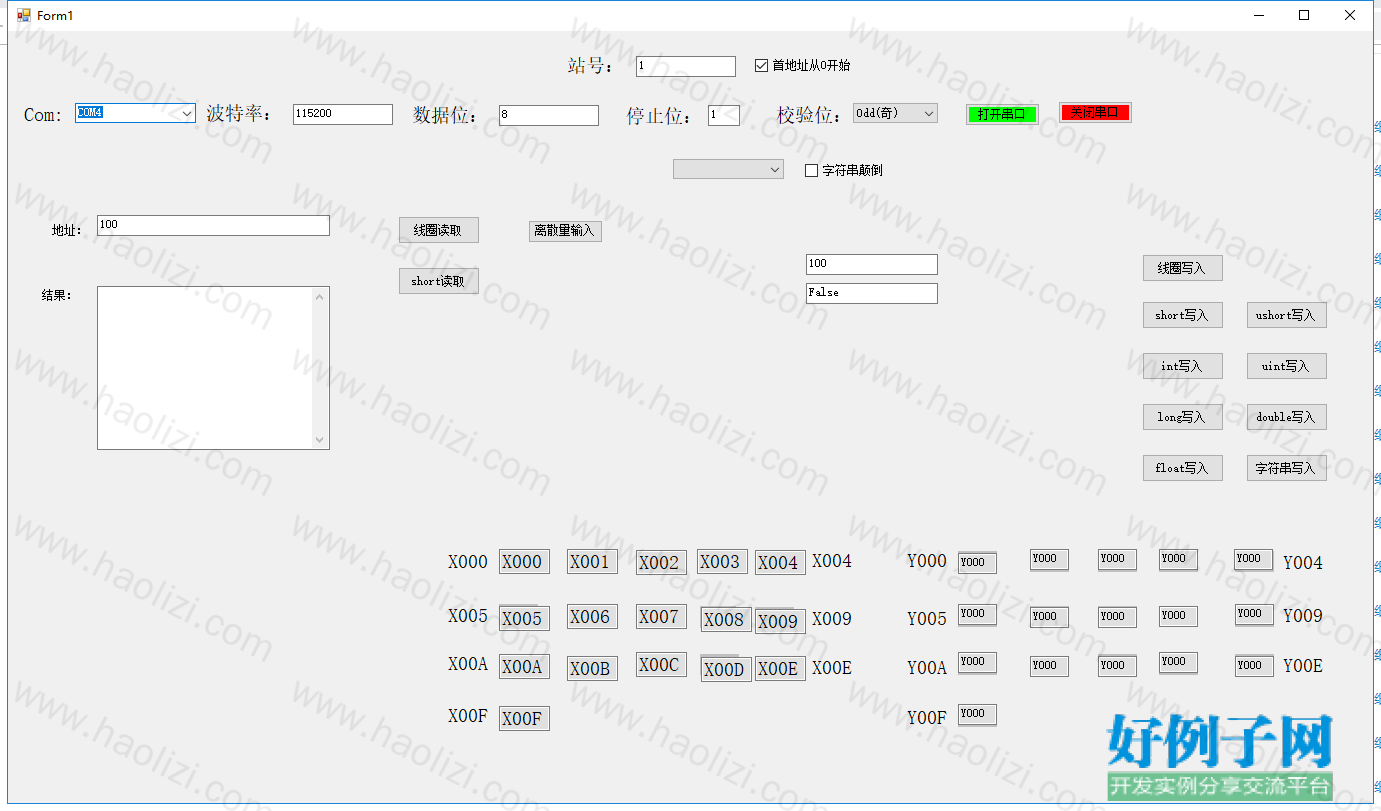This screenshot has height=811, width=1381.
Task: Click the 结果 box scroll-up arrow
Action: click(320, 296)
